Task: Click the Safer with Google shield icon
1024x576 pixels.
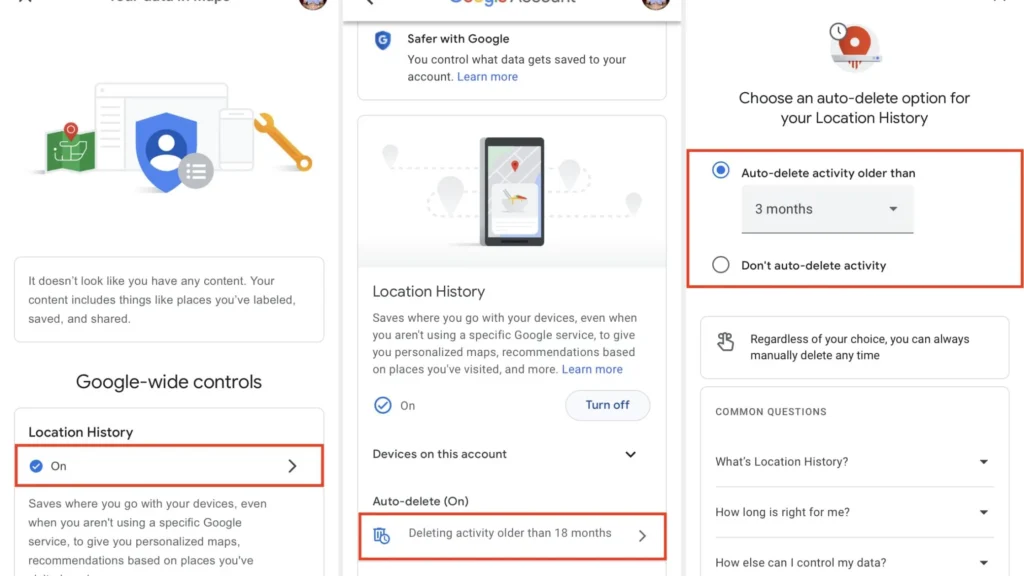Action: 383,40
